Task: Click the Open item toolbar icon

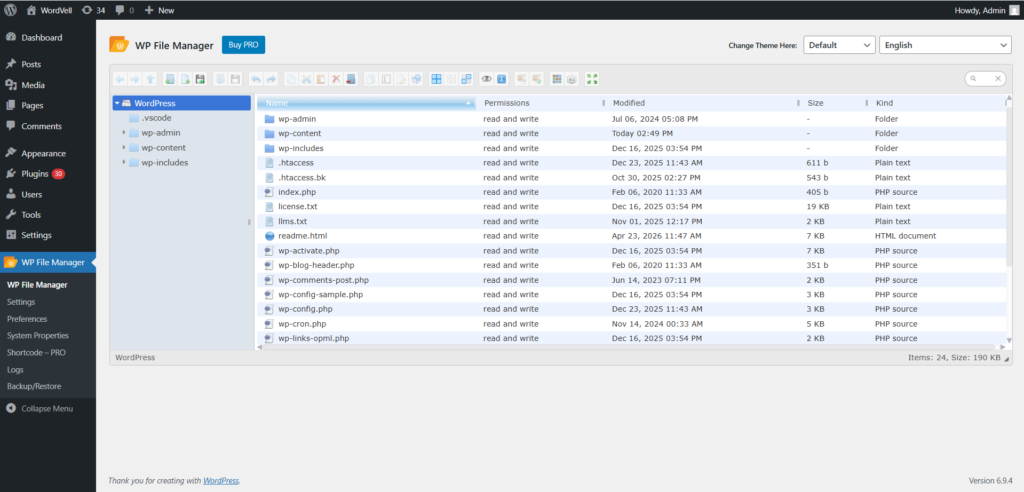Action: pyautogui.click(x=220, y=79)
